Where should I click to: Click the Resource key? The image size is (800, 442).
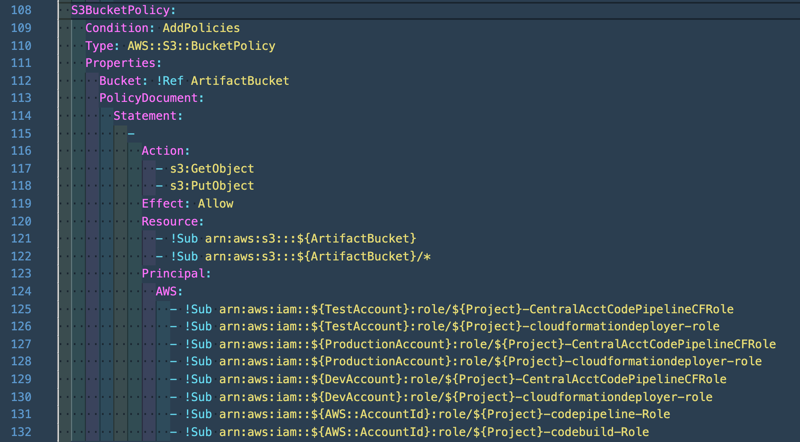tap(172, 222)
